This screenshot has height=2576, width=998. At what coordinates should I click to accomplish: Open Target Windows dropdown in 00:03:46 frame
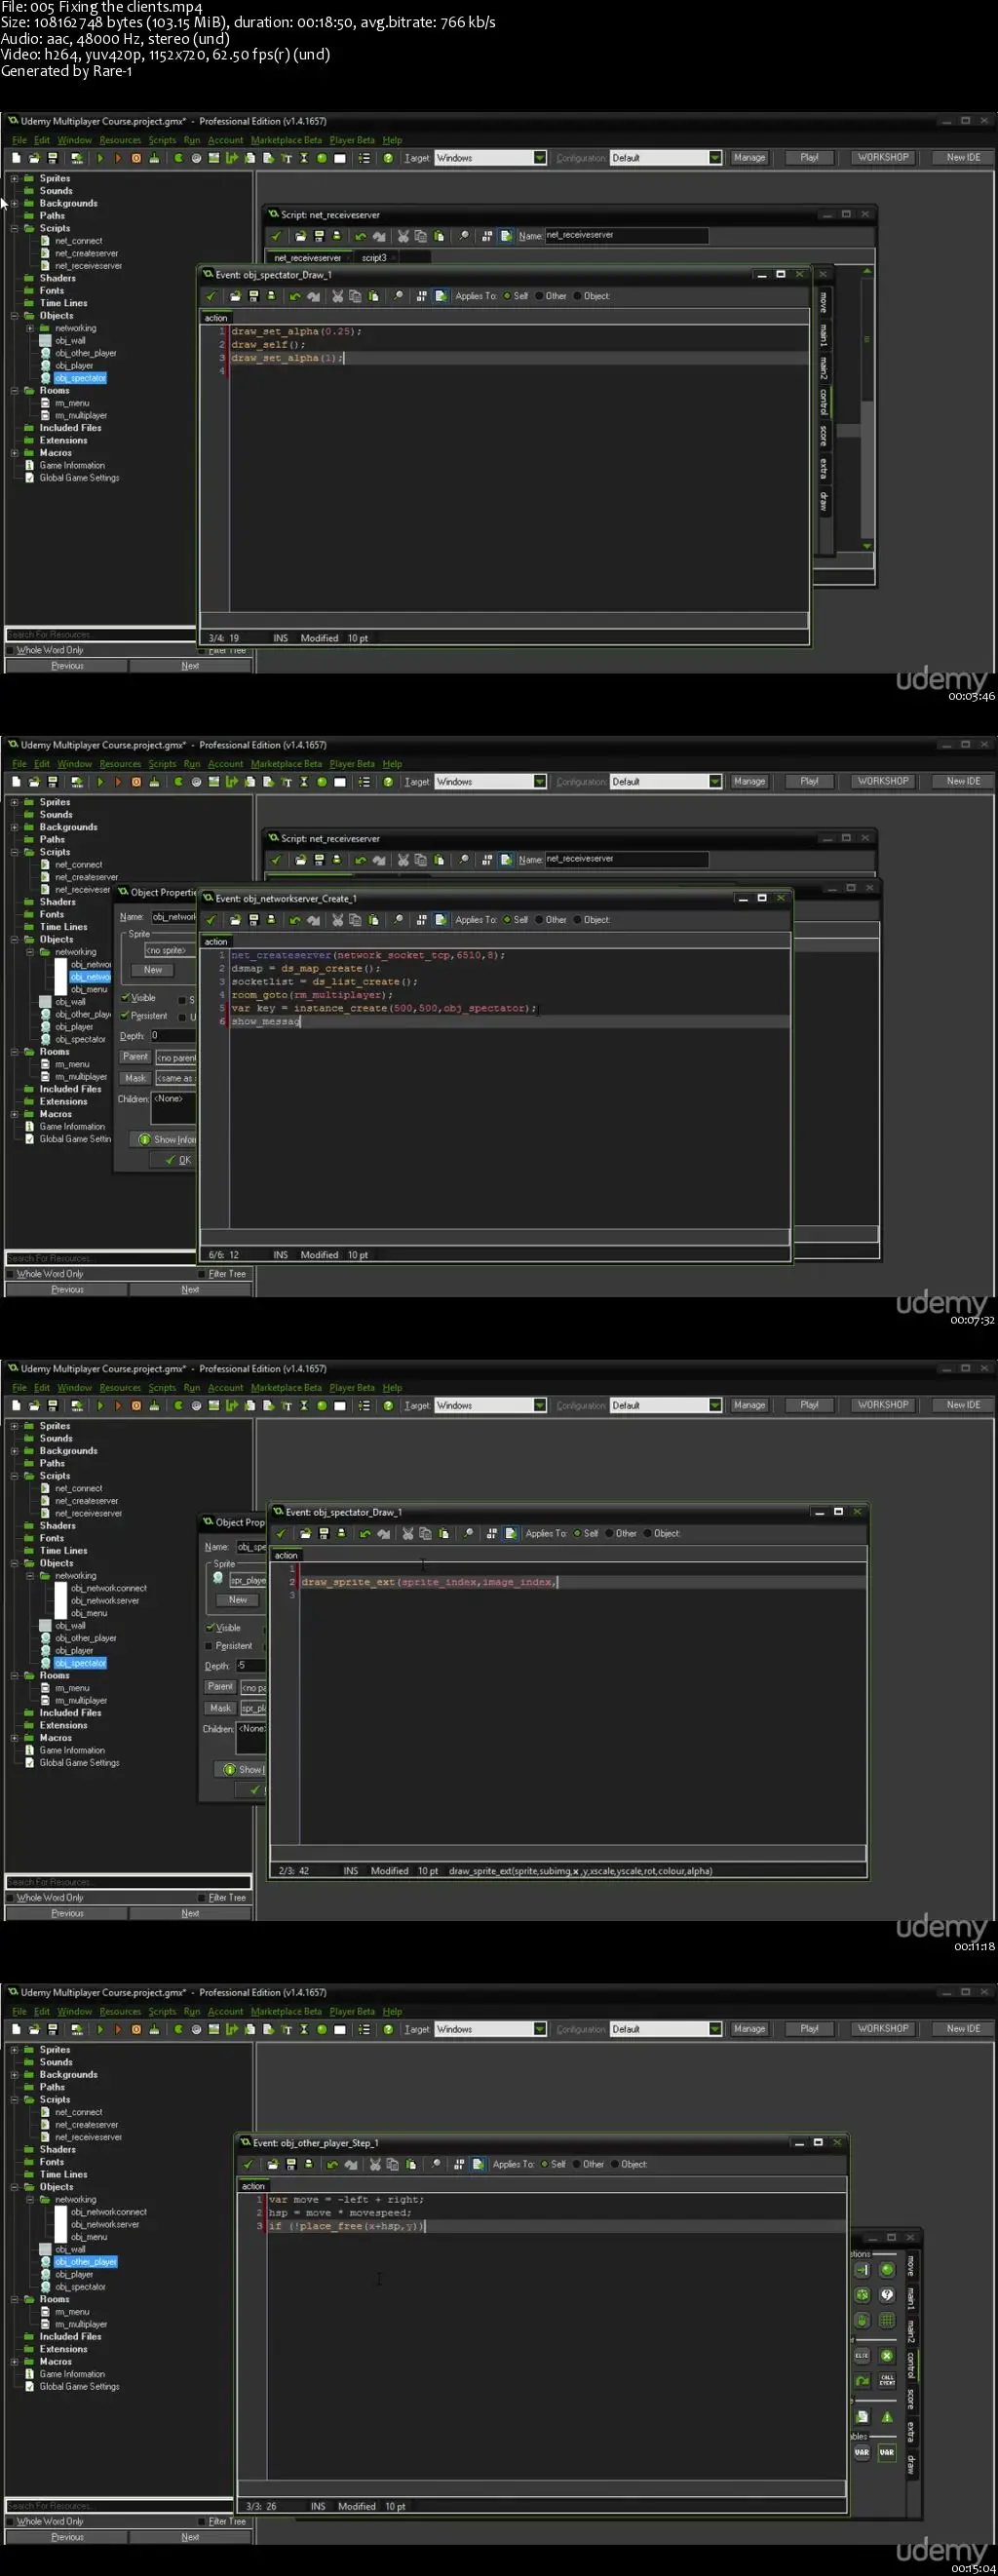pos(540,158)
